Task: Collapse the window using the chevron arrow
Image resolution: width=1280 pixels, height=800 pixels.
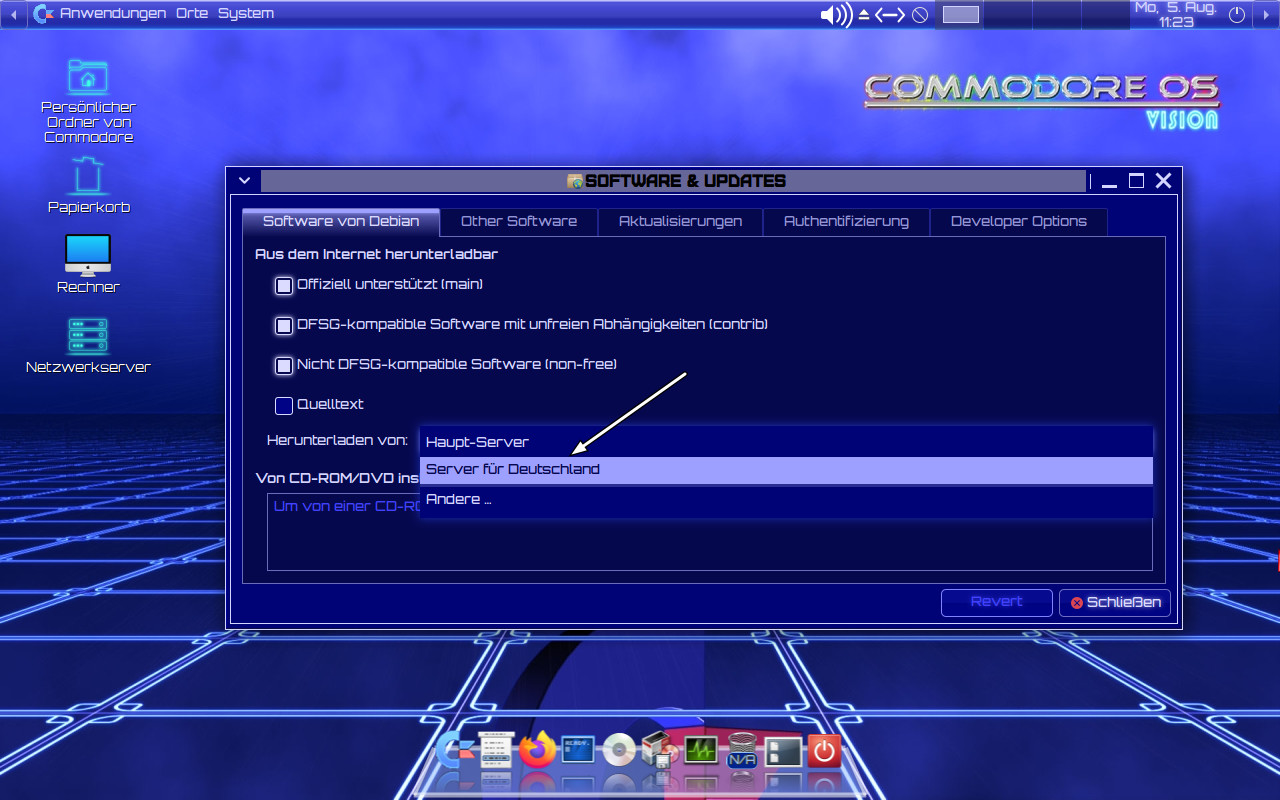Action: (244, 180)
